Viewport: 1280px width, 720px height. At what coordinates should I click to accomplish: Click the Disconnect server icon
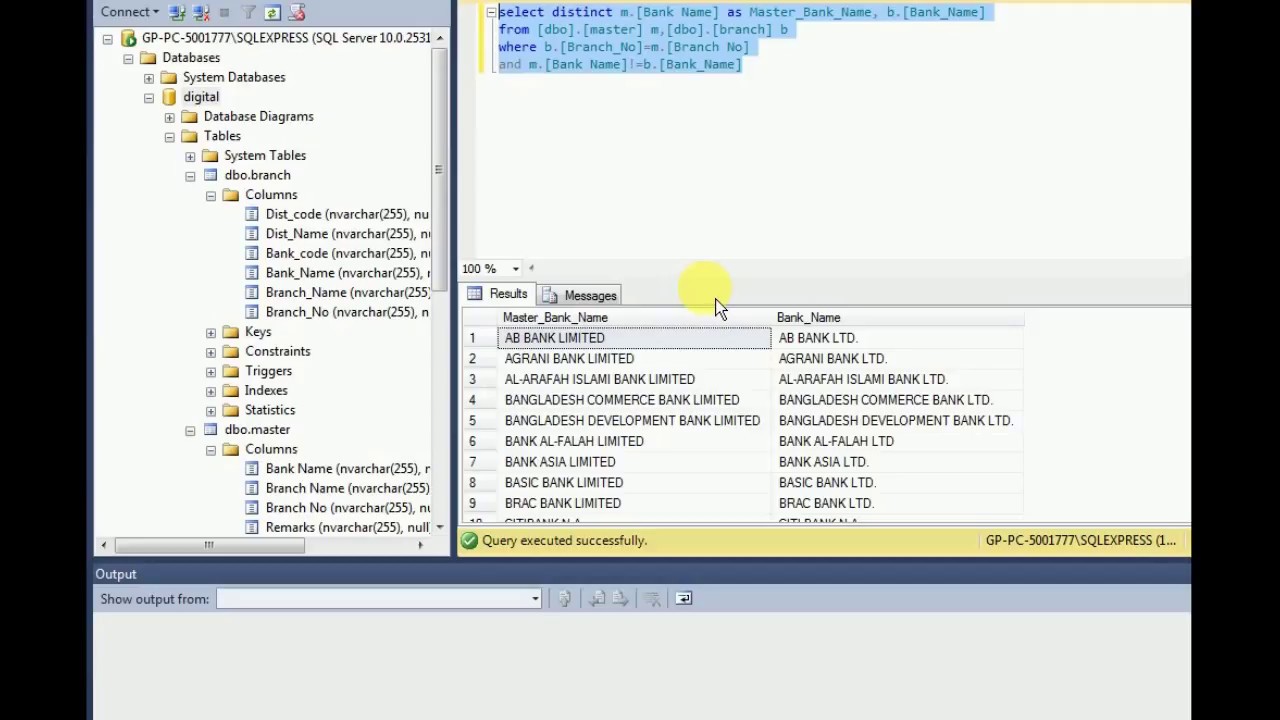(201, 12)
